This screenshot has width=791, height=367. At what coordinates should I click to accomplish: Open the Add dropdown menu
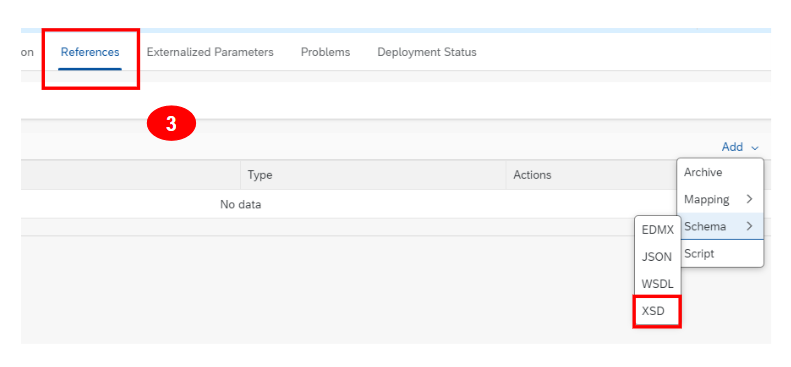click(740, 147)
